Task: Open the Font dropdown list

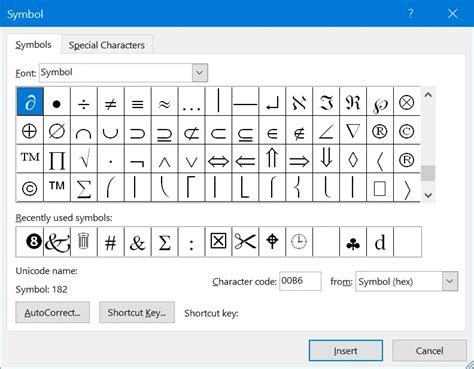Action: [x=200, y=73]
